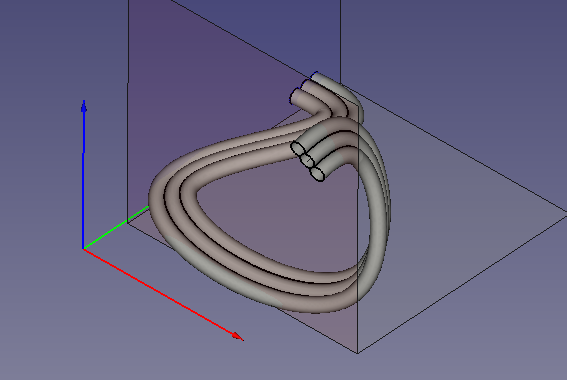Select the green Y-axis line
This screenshot has height=380, width=567.
point(116,228)
